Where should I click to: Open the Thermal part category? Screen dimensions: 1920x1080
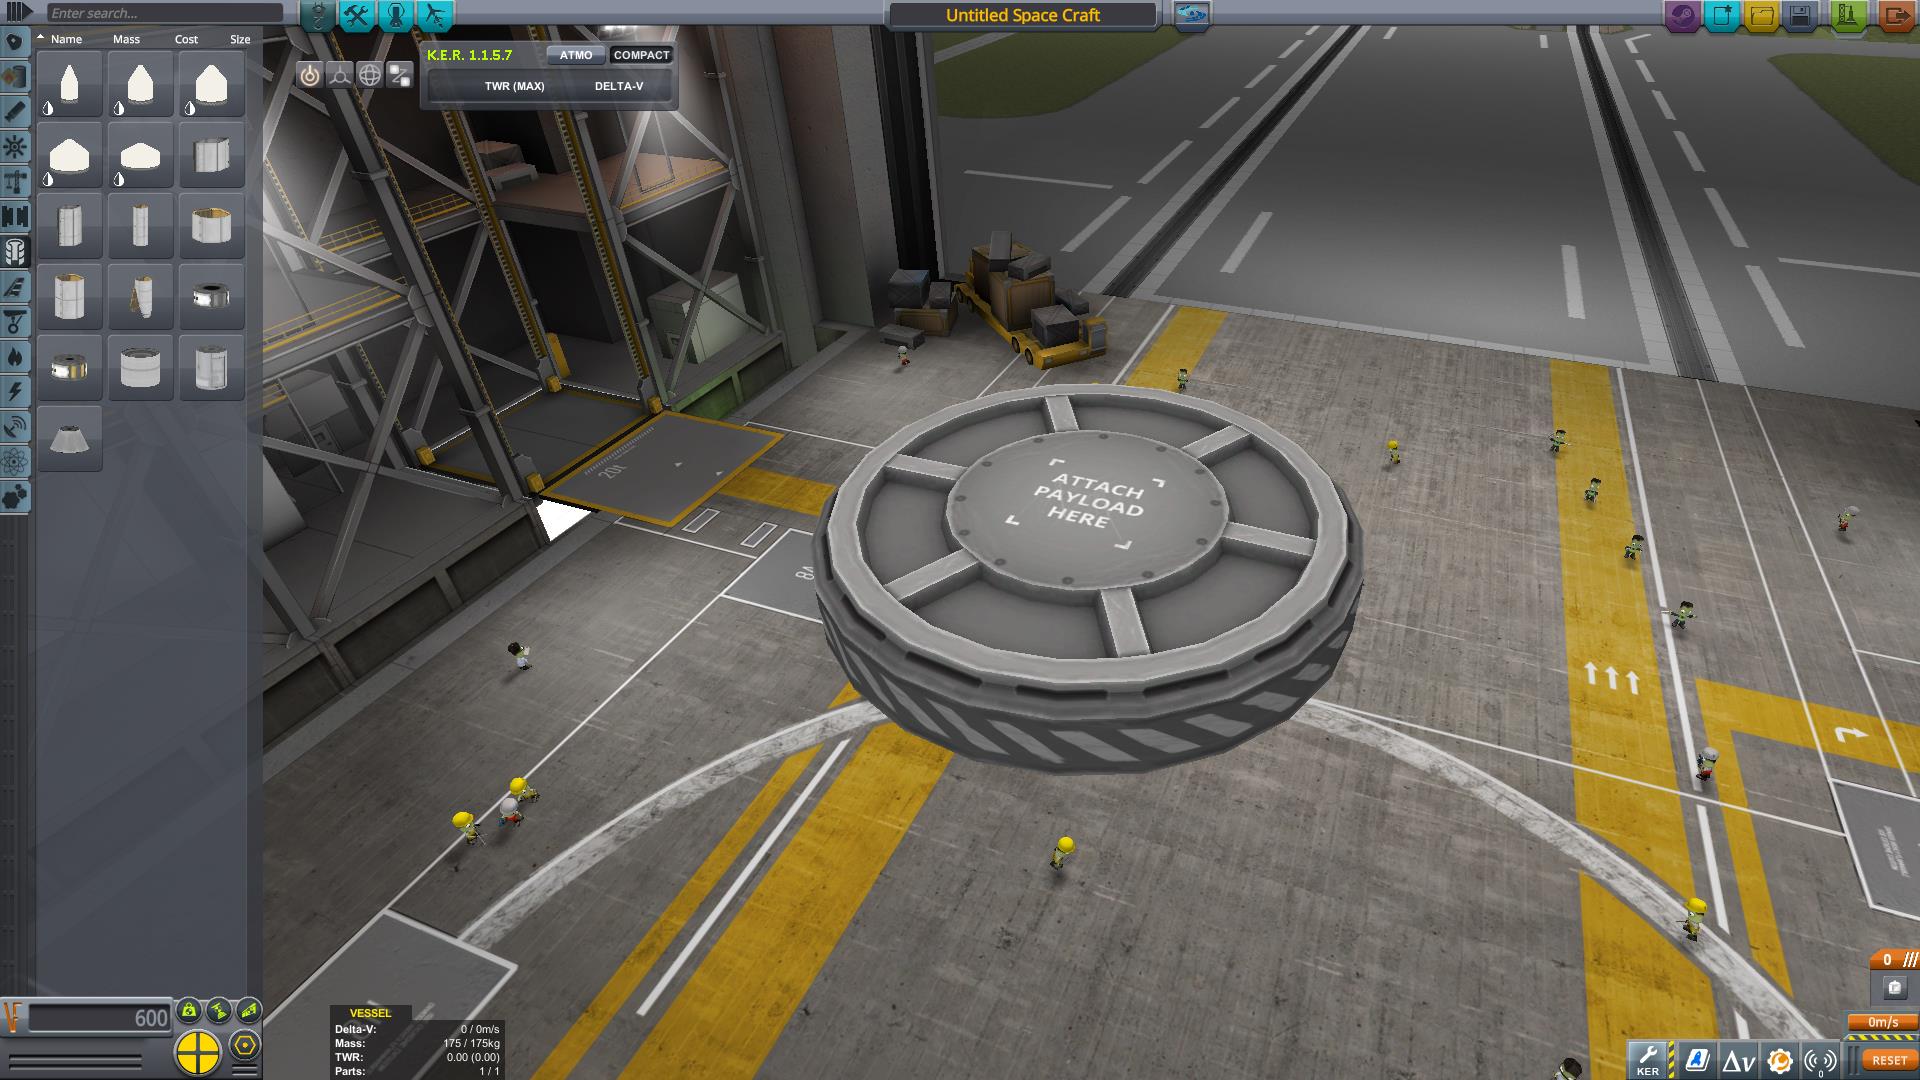(15, 357)
